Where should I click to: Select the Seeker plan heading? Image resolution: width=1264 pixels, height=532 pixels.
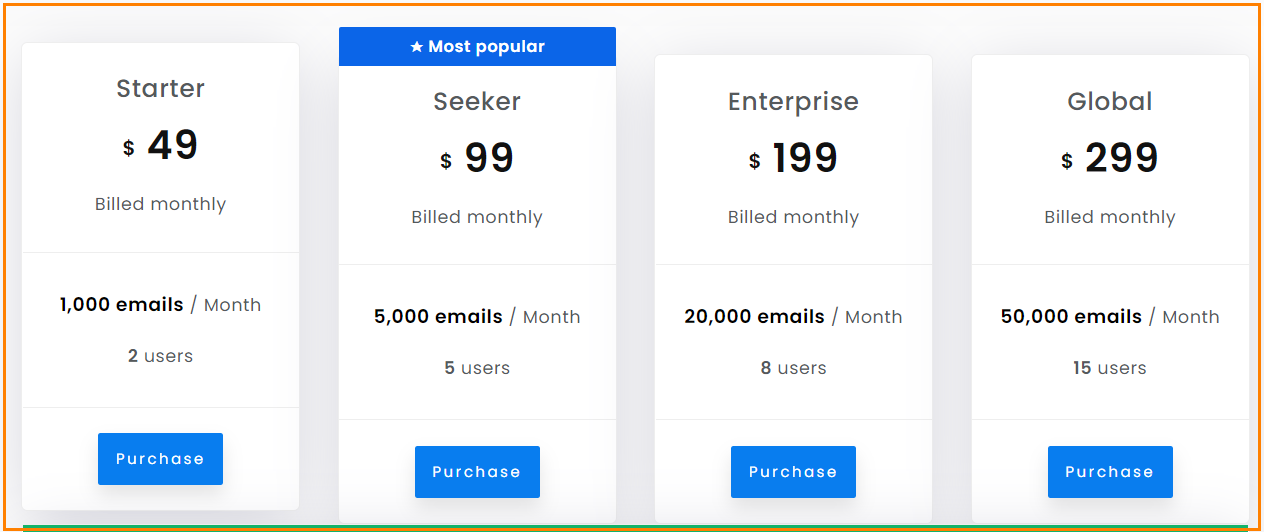[x=477, y=101]
